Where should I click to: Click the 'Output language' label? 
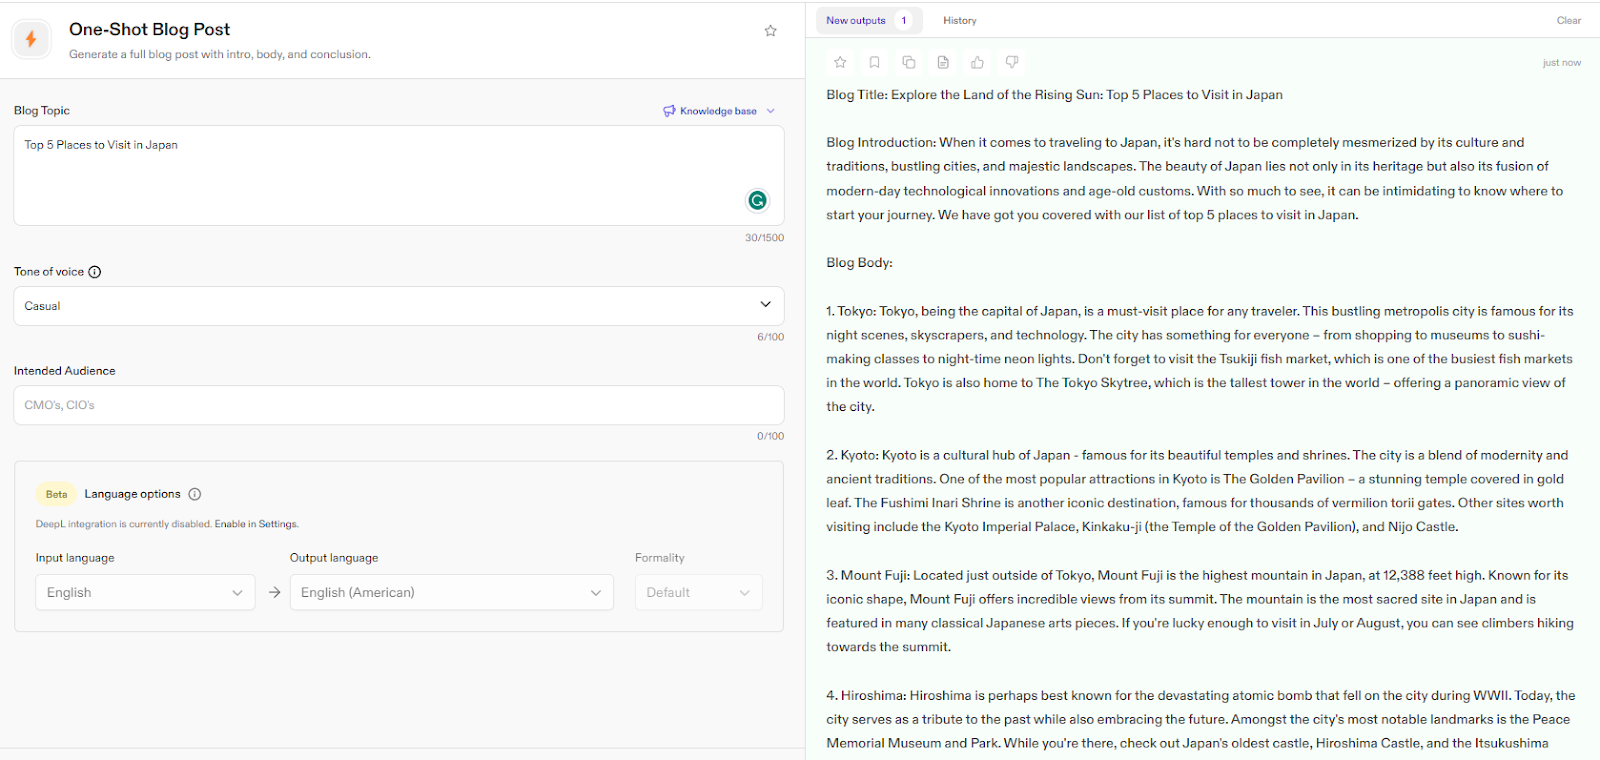(334, 558)
